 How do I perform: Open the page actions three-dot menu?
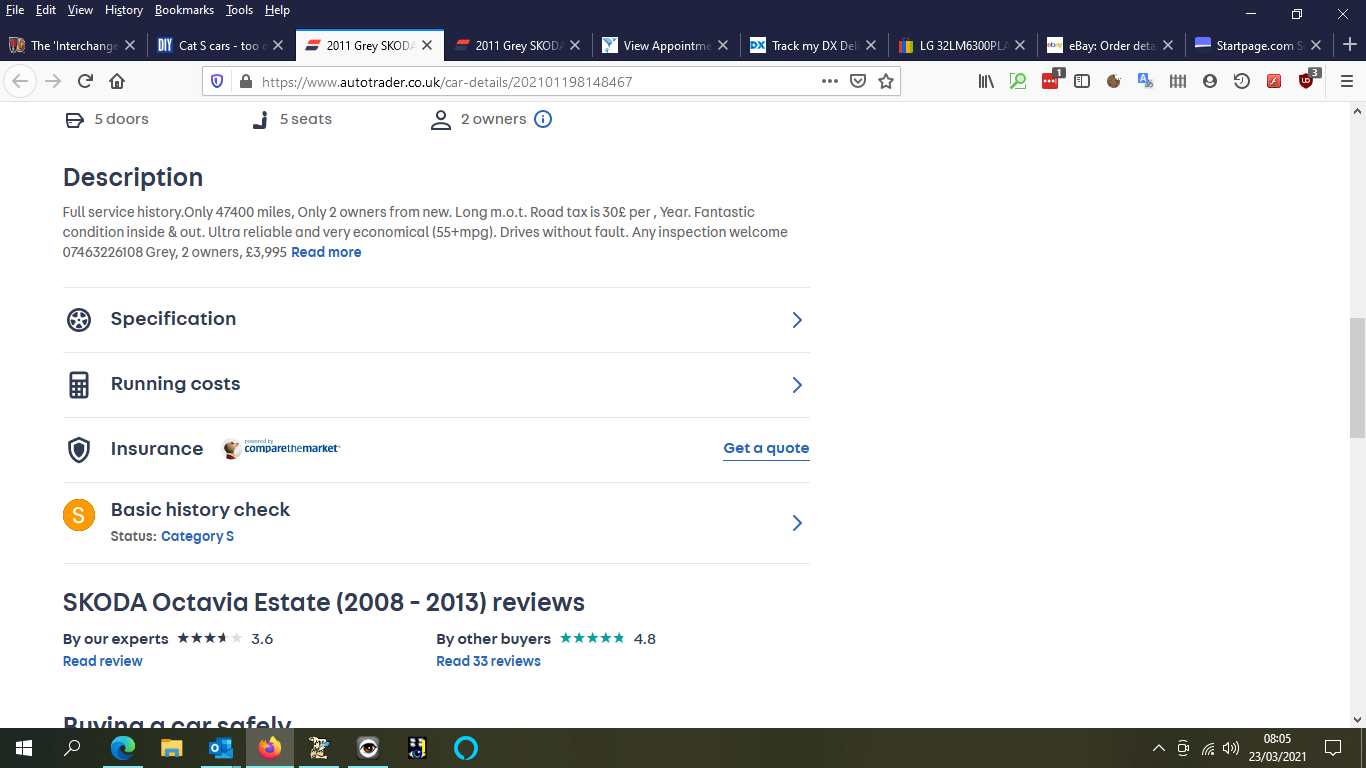click(829, 82)
